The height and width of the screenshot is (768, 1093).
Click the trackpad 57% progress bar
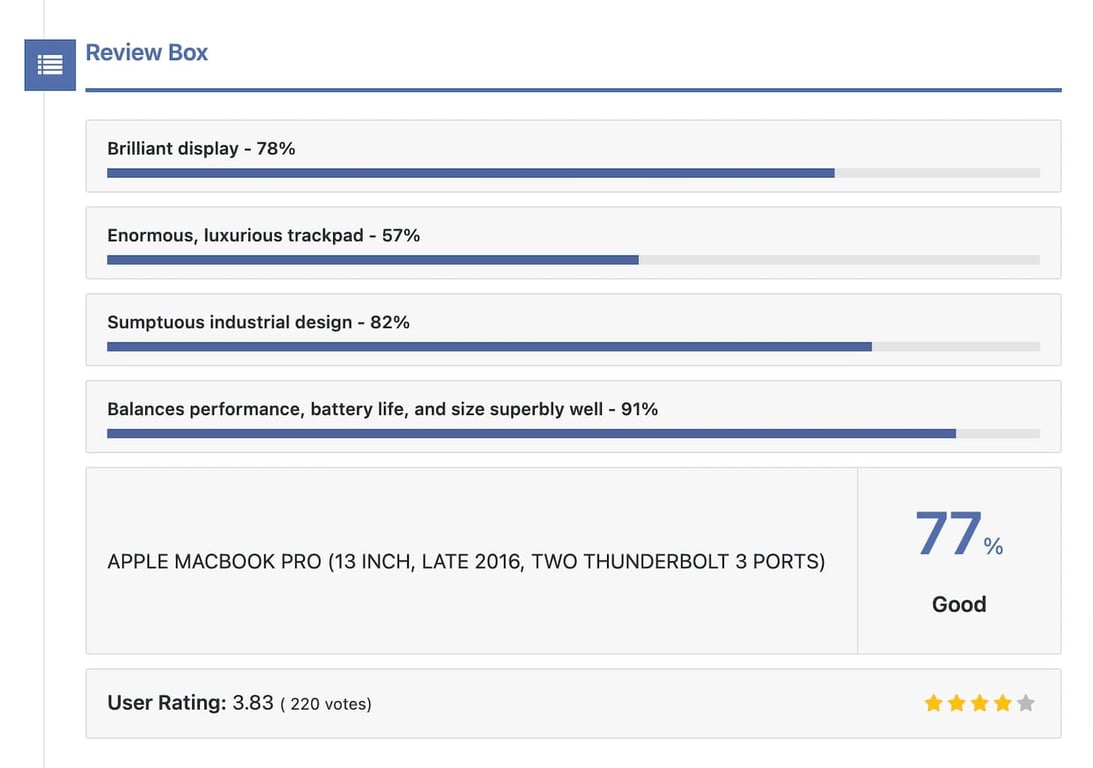click(x=572, y=260)
